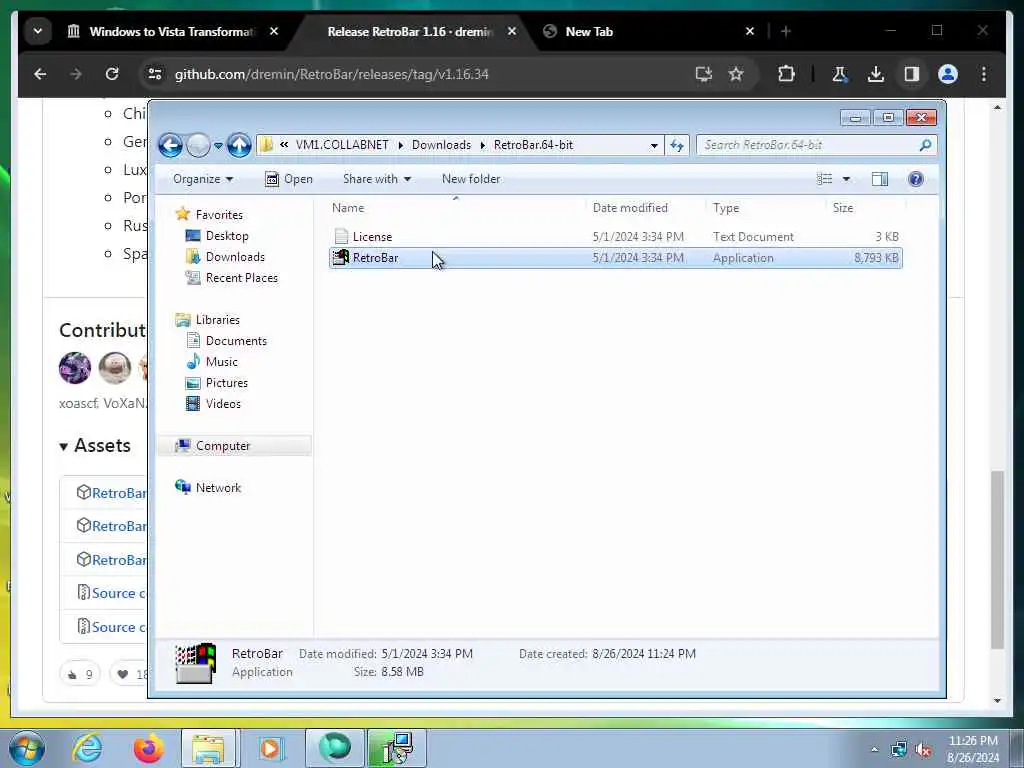Launch Firefox from taskbar
This screenshot has width=1024, height=768.
click(x=148, y=748)
